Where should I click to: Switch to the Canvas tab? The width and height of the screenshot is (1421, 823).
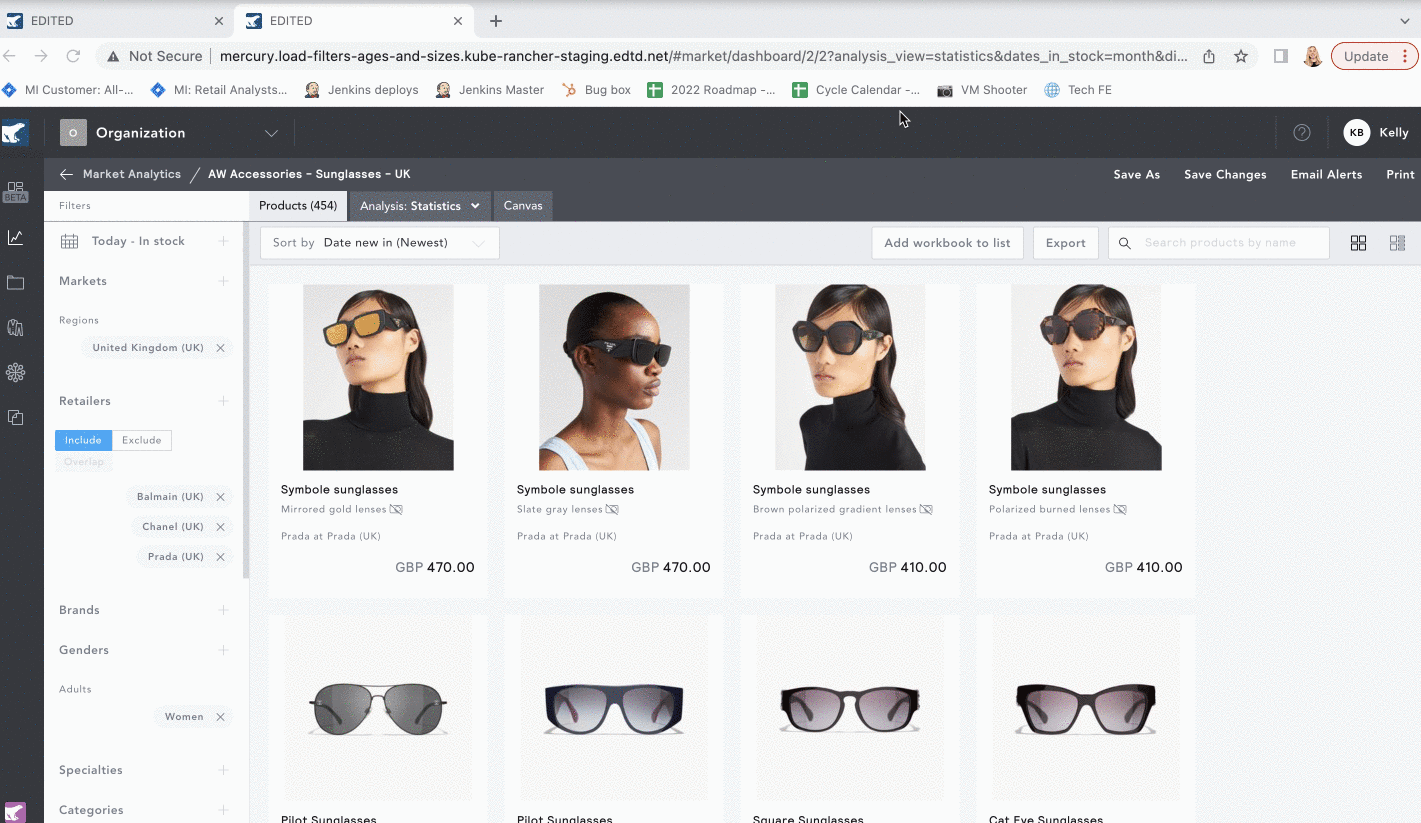point(523,206)
